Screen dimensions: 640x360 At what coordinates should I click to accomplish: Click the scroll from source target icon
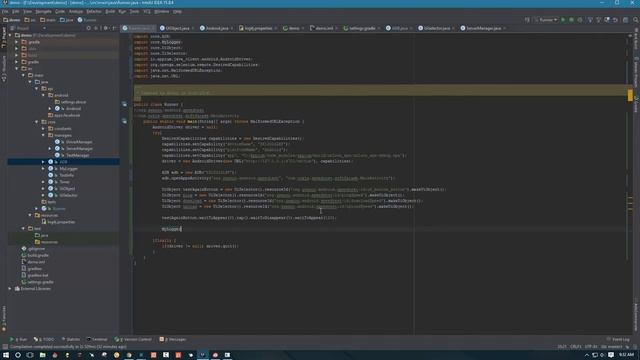click(x=89, y=28)
